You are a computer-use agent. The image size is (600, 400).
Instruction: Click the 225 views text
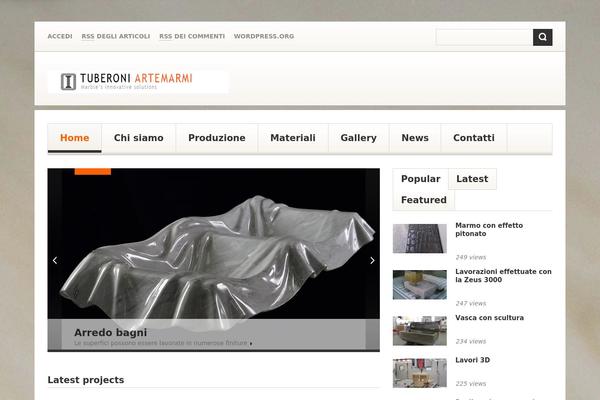[x=471, y=384]
